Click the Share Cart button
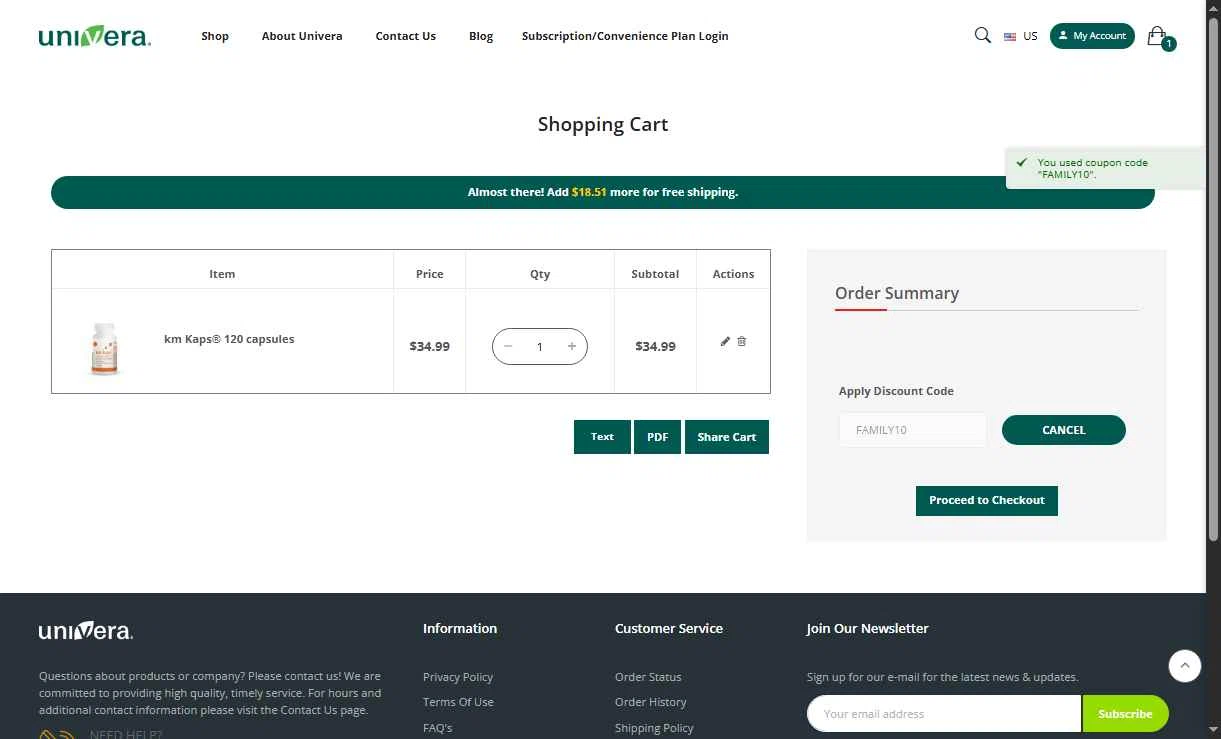This screenshot has width=1221, height=739. tap(727, 437)
